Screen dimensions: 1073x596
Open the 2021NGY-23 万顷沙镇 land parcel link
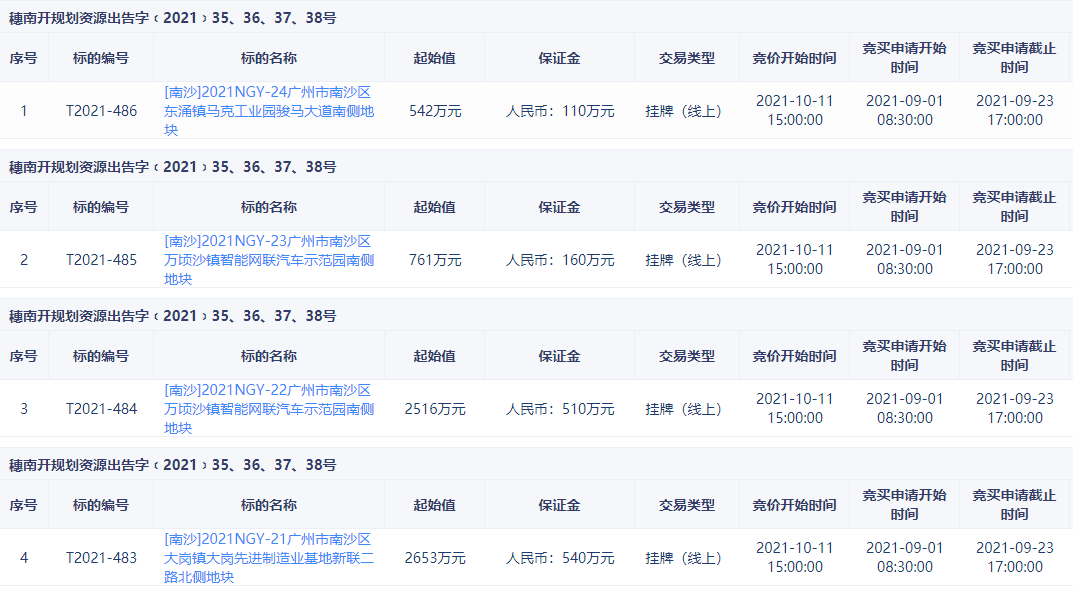[269, 260]
